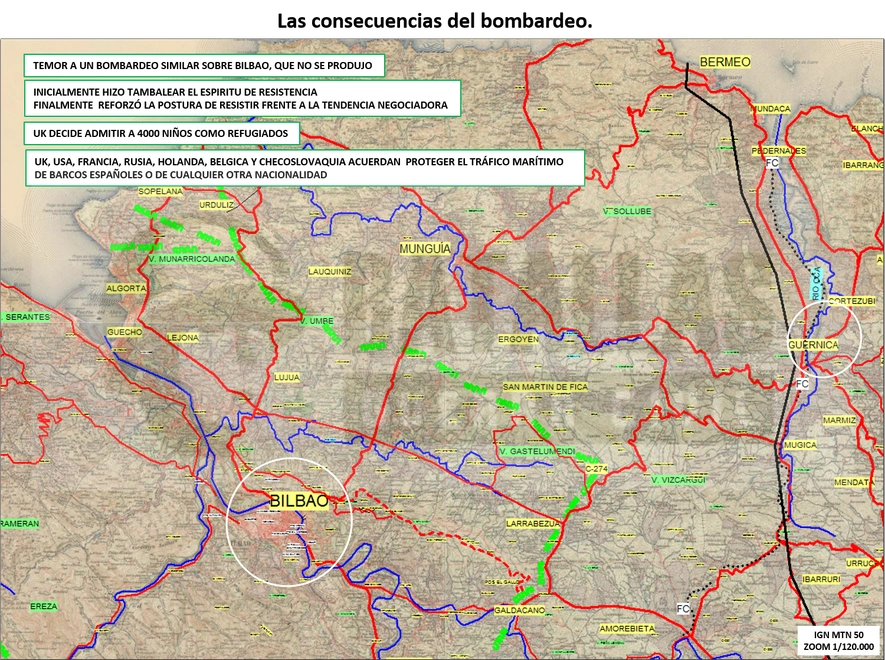This screenshot has width=885, height=660.
Task: Select the BERMEO label on the coast
Action: pos(725,62)
